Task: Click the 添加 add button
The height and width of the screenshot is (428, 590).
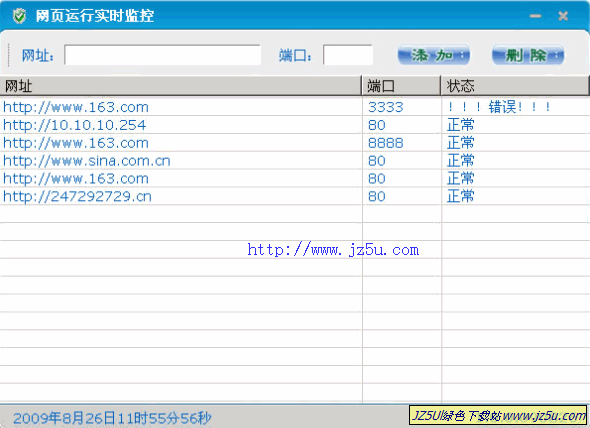Action: [433, 55]
